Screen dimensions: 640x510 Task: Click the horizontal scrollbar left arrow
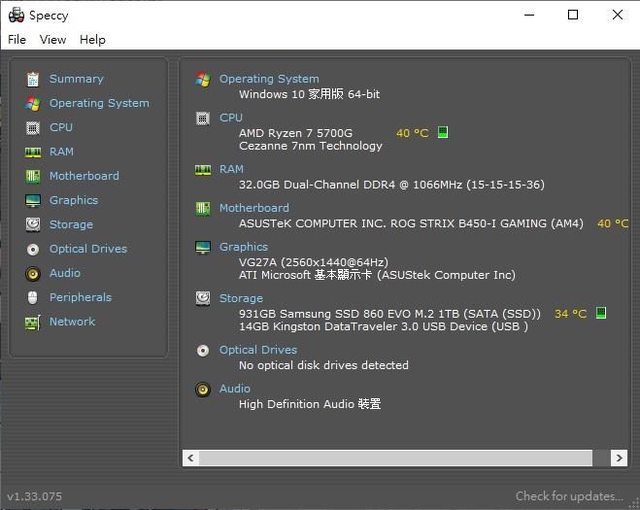click(x=190, y=458)
